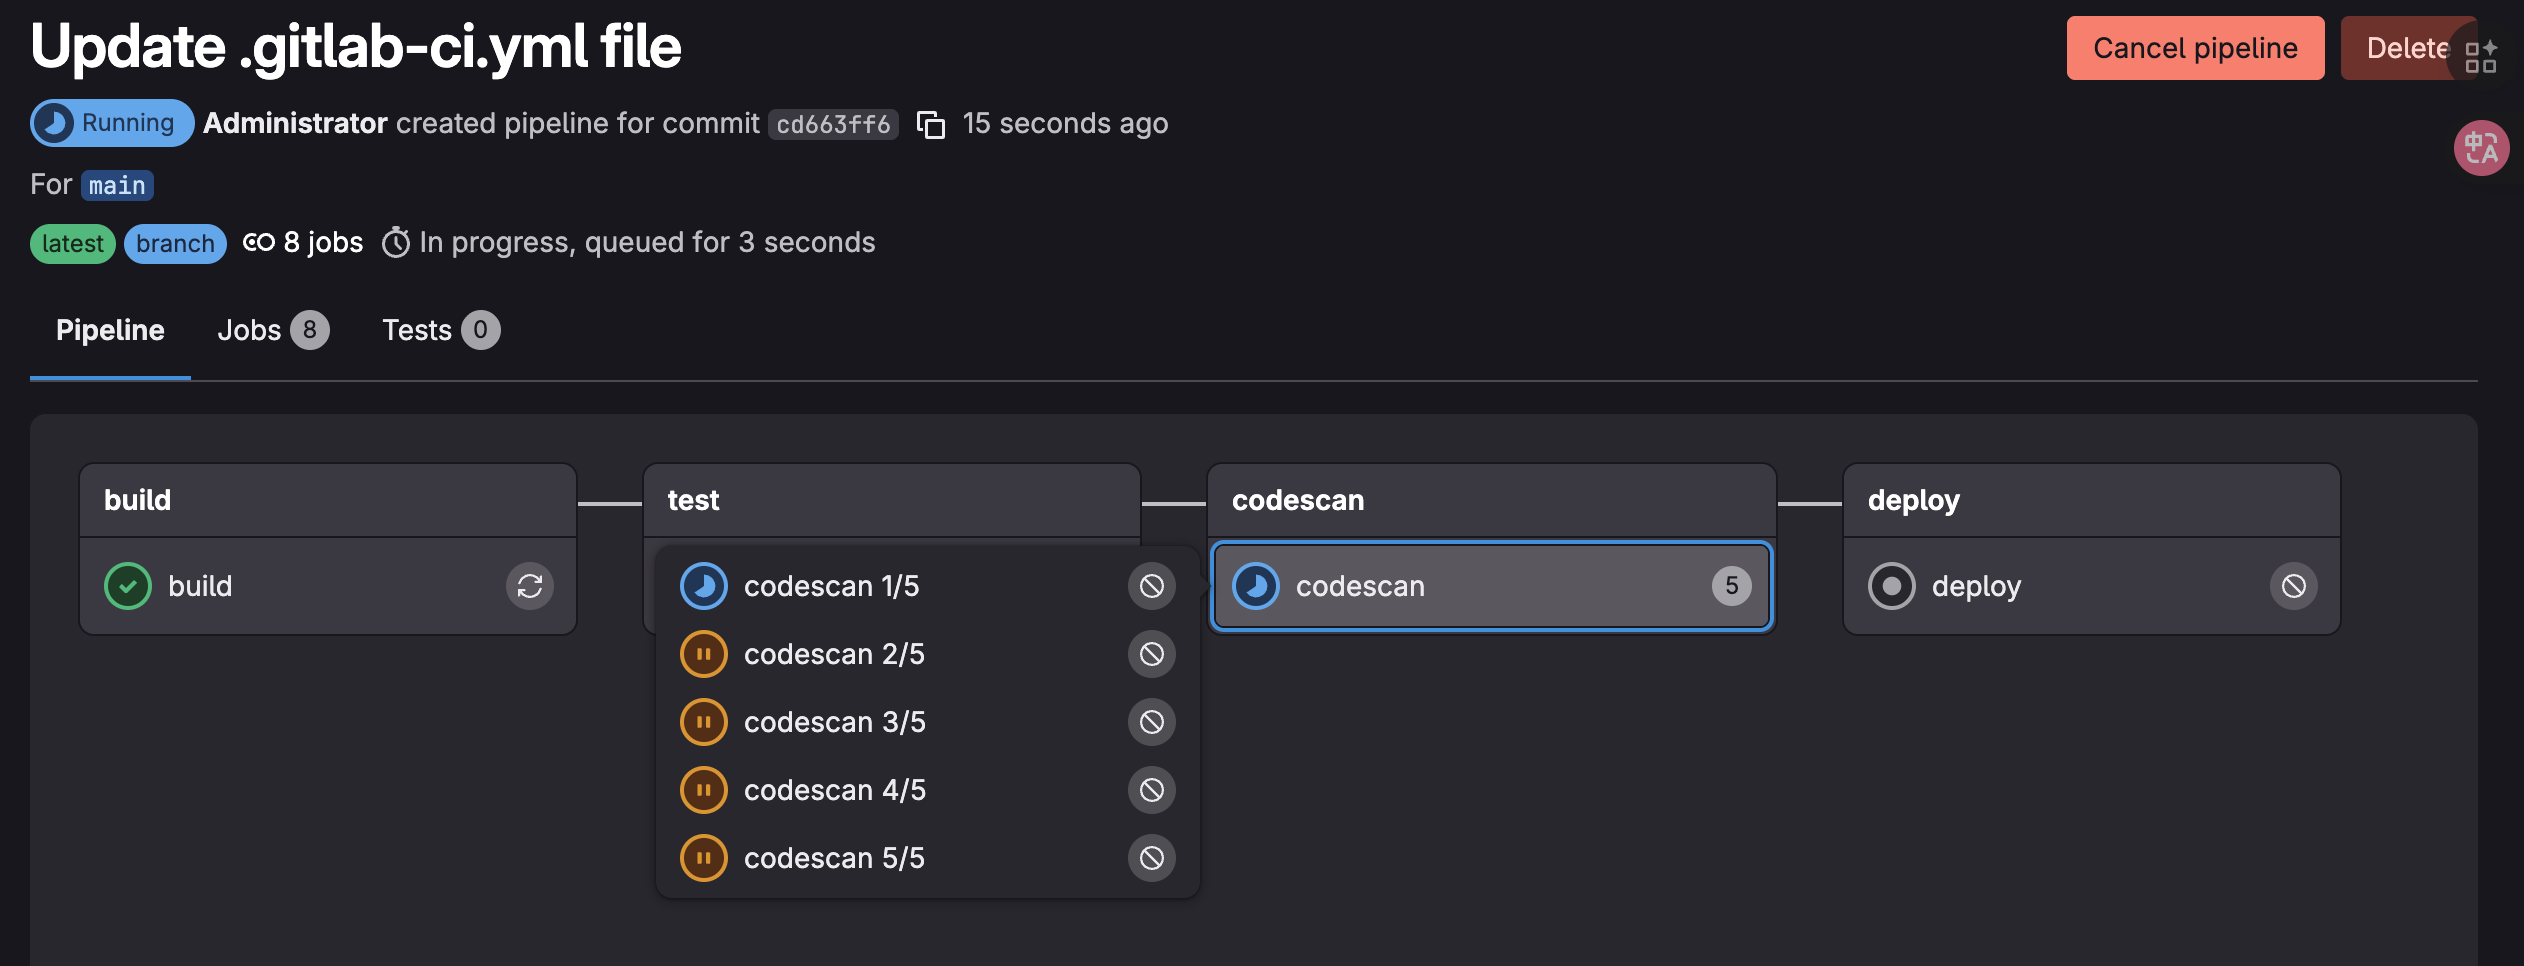Click the Delete button
Viewport: 2524px width, 966px height.
(2407, 48)
